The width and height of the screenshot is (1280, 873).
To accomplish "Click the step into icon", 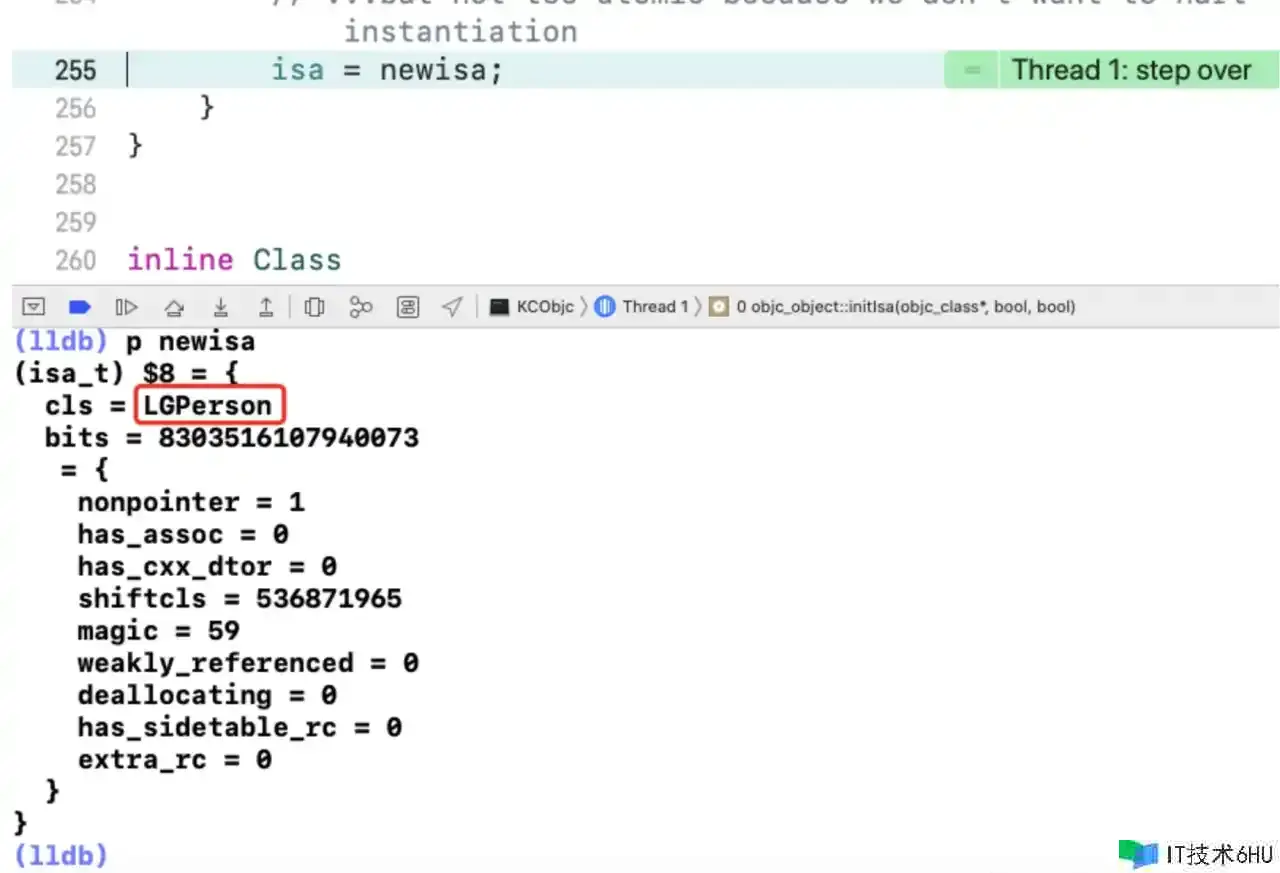I will point(221,307).
